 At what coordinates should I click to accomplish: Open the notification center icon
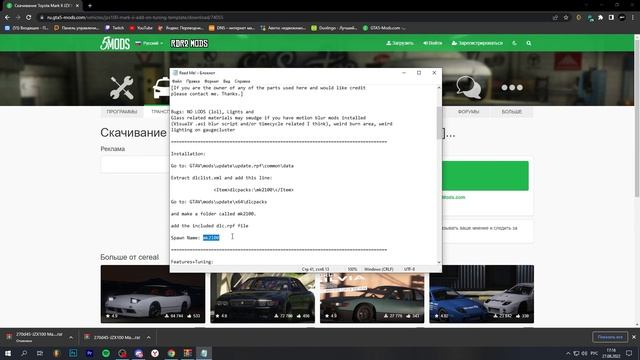(629, 353)
